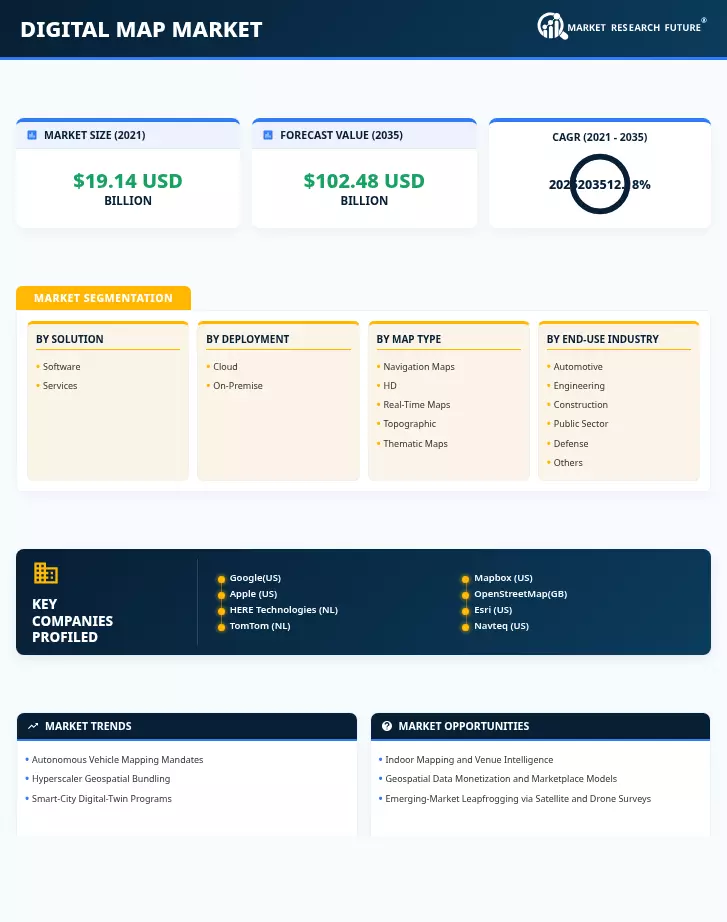The image size is (727, 922).
Task: Click Apple (US) company name
Action: [x=253, y=594]
